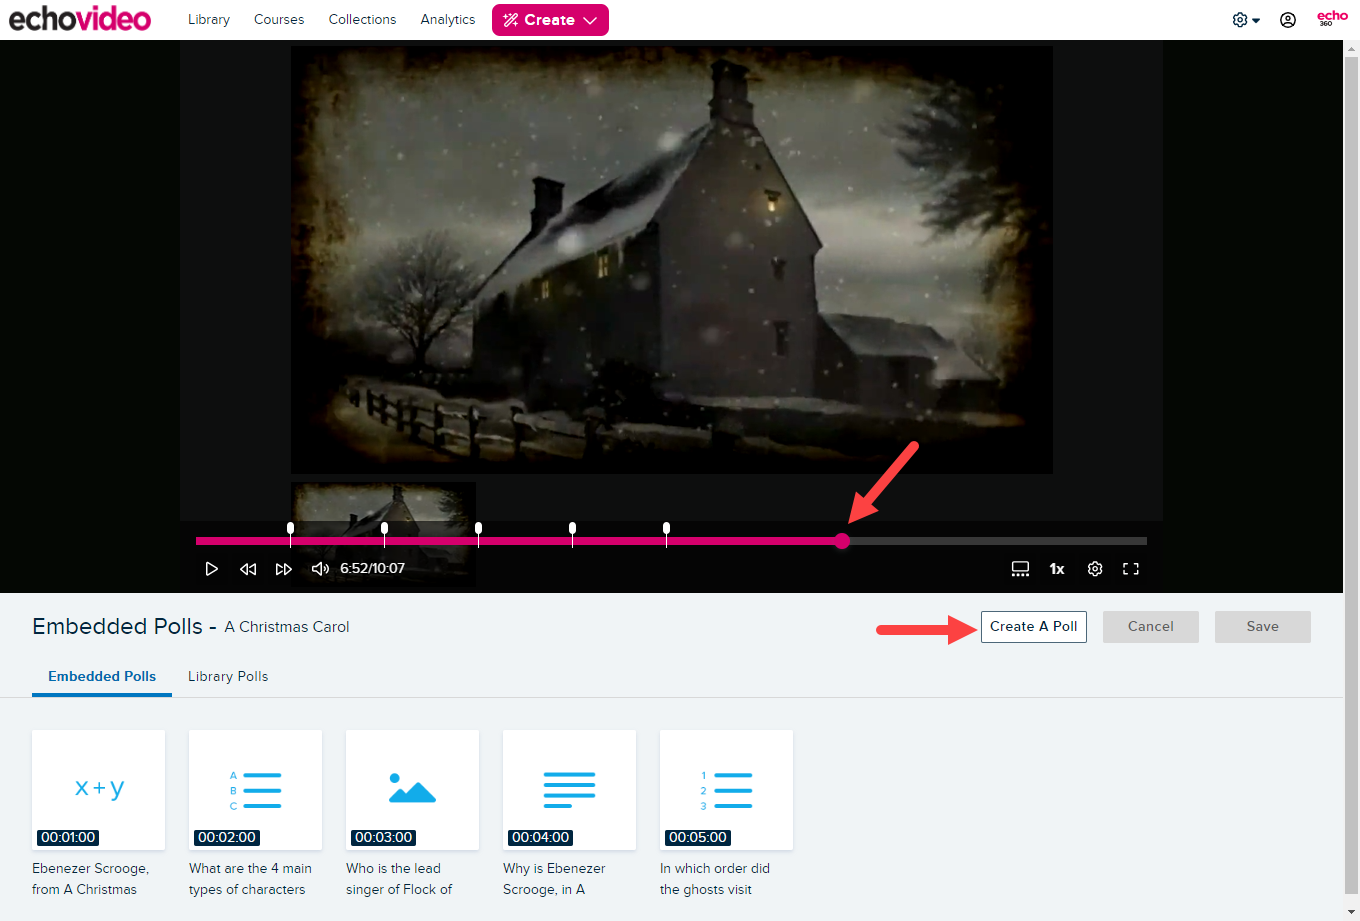Click the 6:52/10:07 time display

(x=372, y=569)
